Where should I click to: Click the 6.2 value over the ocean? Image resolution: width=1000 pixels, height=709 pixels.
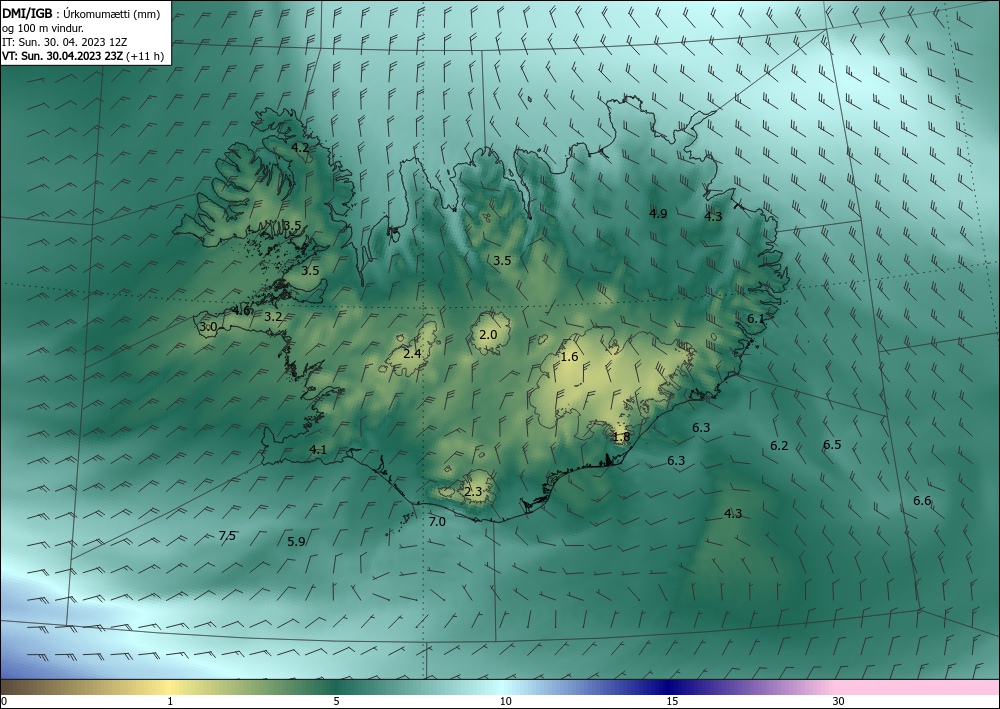[779, 446]
